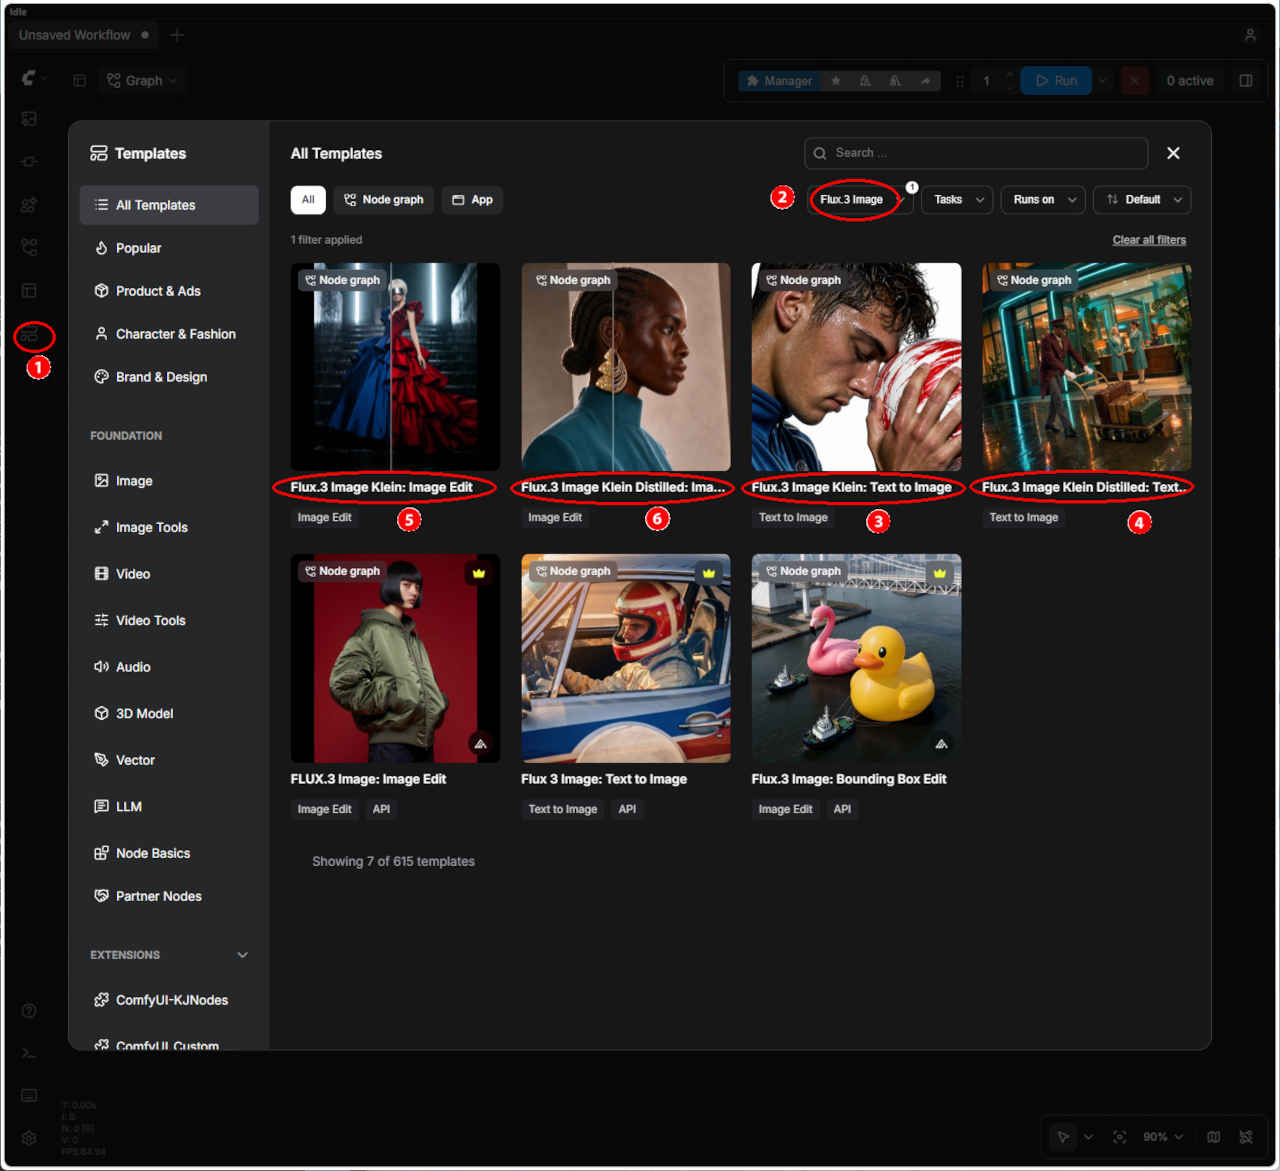Click the template Search field
Image resolution: width=1280 pixels, height=1171 pixels.
[x=976, y=153]
